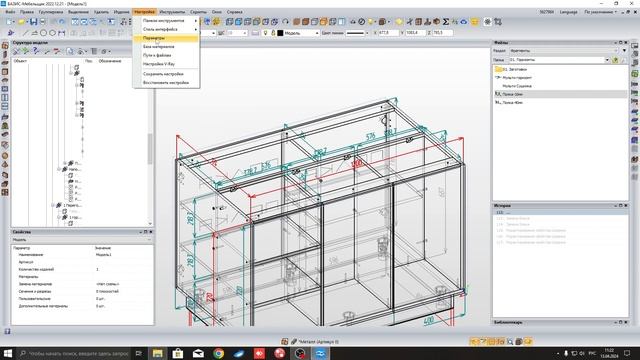Viewport: 640px width, 360px height.
Task: Click the crop frame icon at toolbar end
Action: pos(498,22)
